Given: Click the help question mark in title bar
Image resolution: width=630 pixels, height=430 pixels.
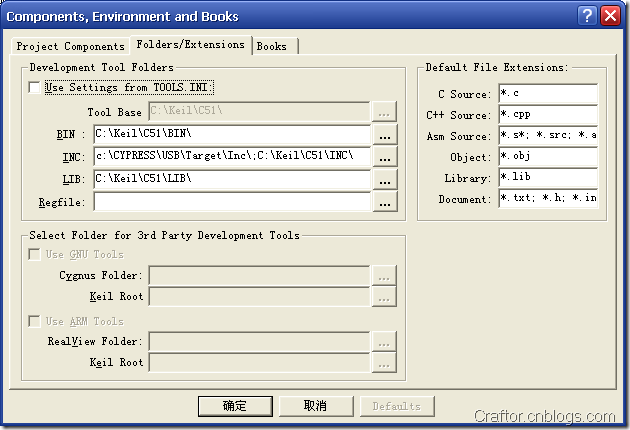Looking at the screenshot, I should pos(587,16).
